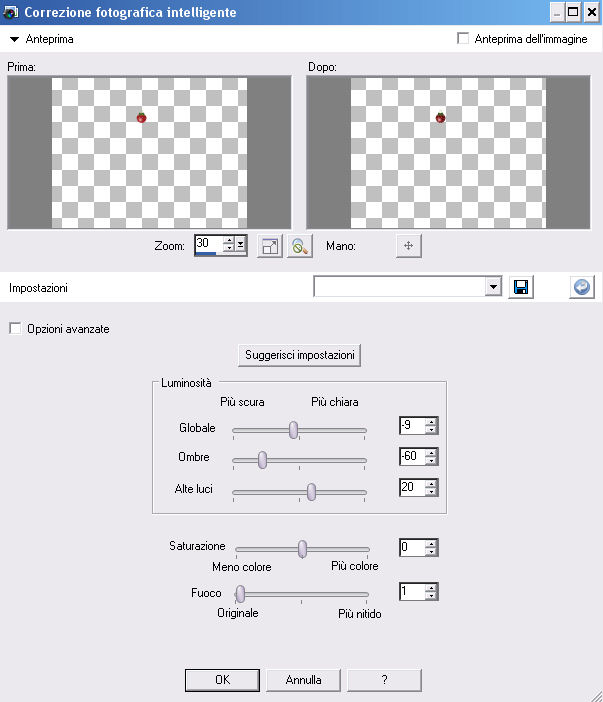The height and width of the screenshot is (702, 603).
Task: Open the Zoom slider popup arrow
Action: click(240, 245)
